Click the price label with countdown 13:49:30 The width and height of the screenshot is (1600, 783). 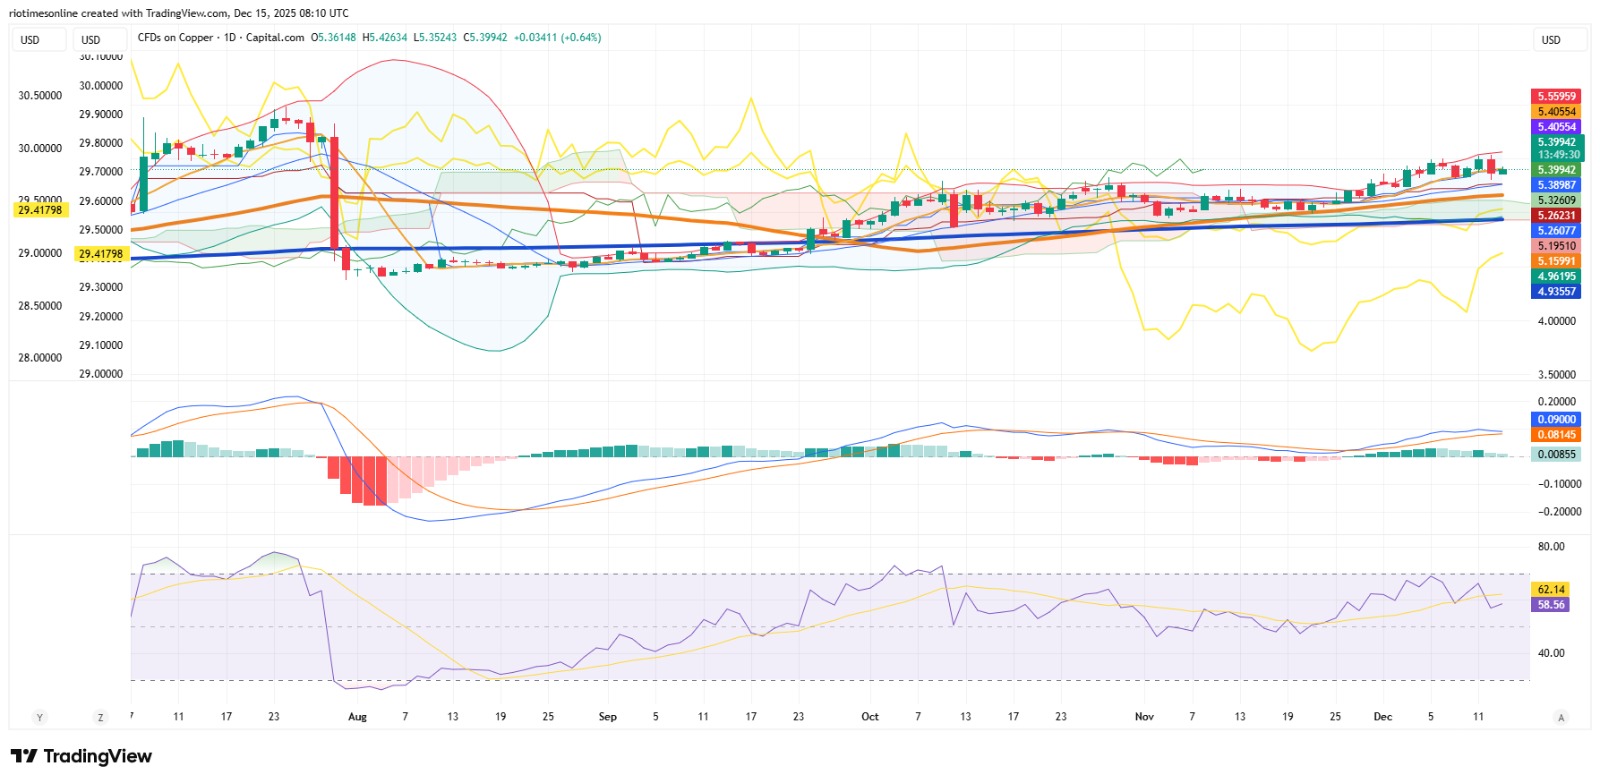point(1558,148)
